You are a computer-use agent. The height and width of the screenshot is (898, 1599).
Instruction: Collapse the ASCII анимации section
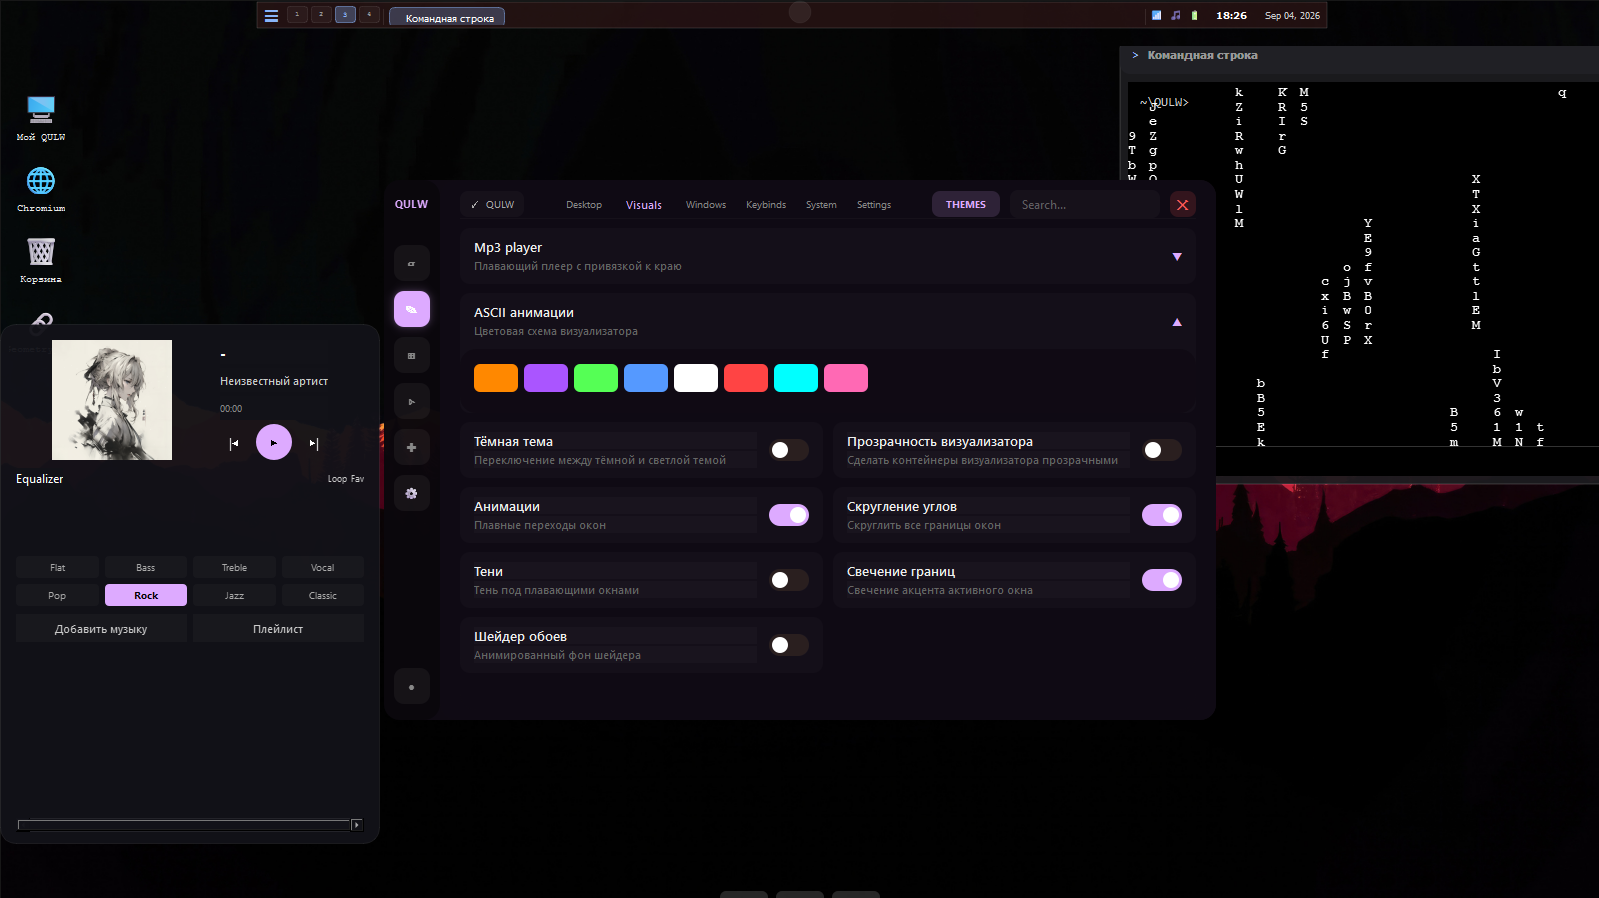tap(1177, 322)
